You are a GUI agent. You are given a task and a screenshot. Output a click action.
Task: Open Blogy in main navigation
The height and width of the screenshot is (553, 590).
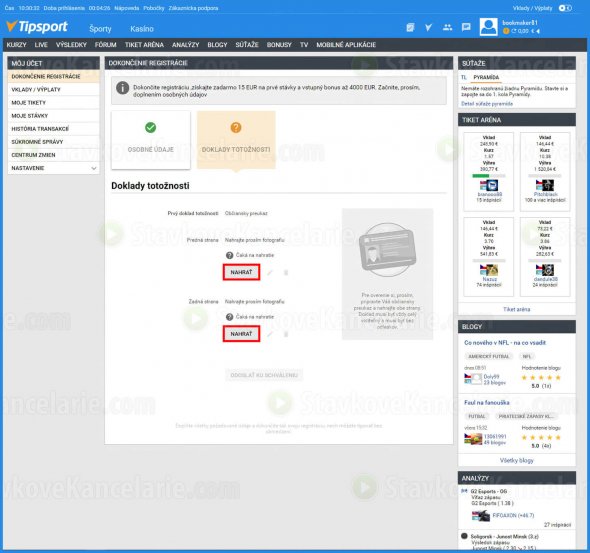[x=217, y=45]
